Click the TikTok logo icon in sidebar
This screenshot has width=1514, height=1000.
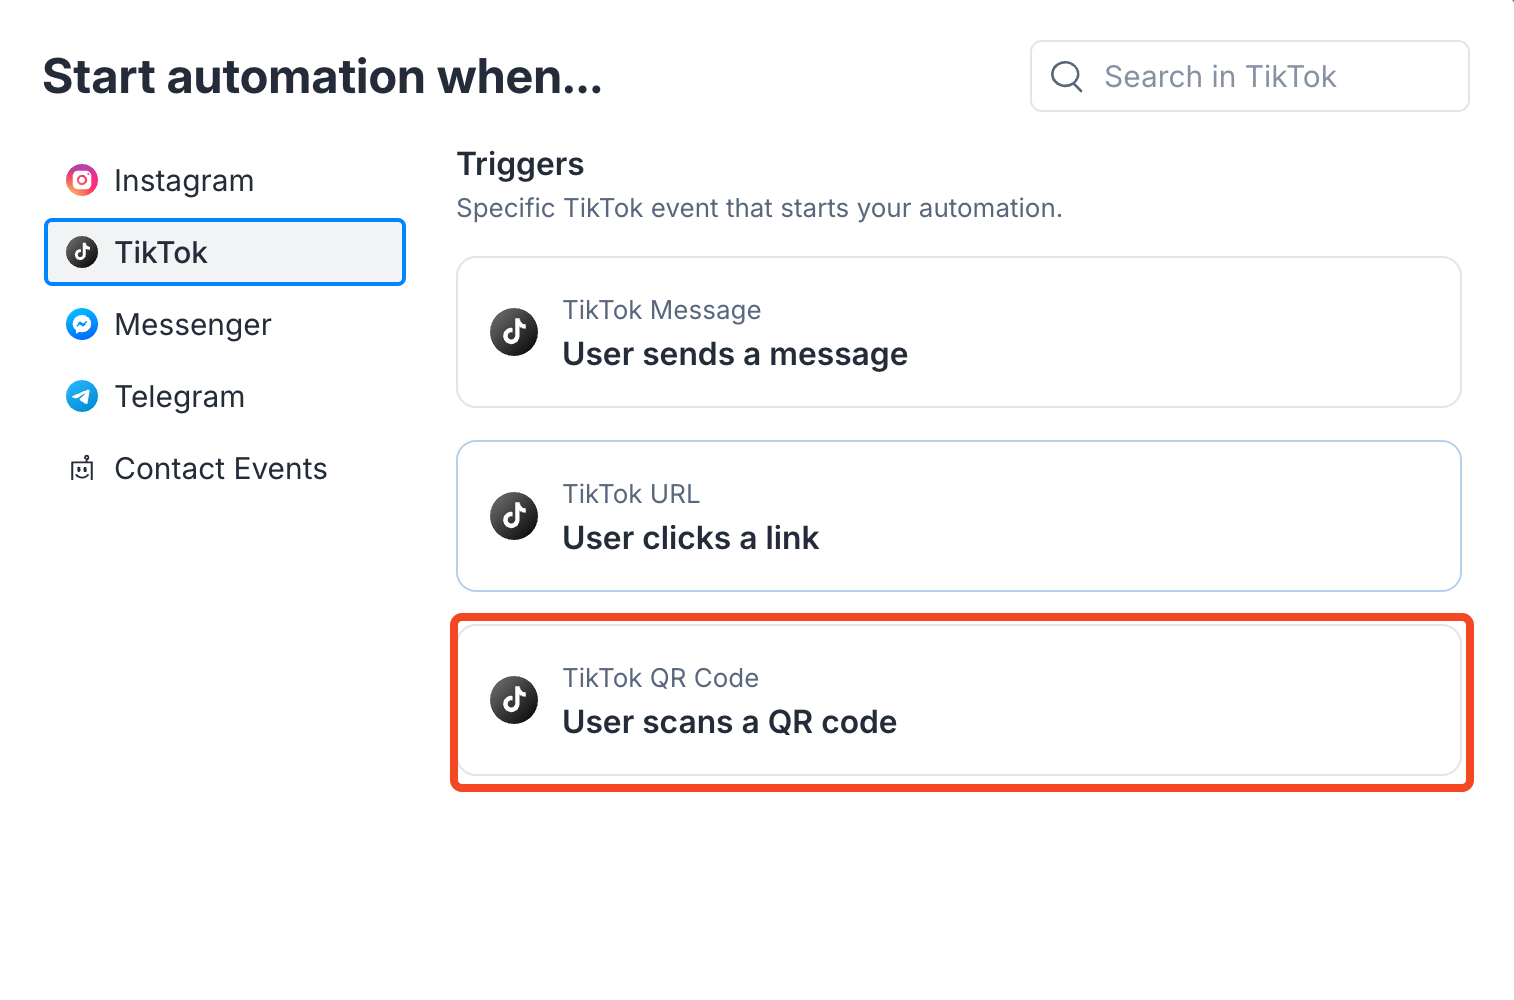(82, 252)
